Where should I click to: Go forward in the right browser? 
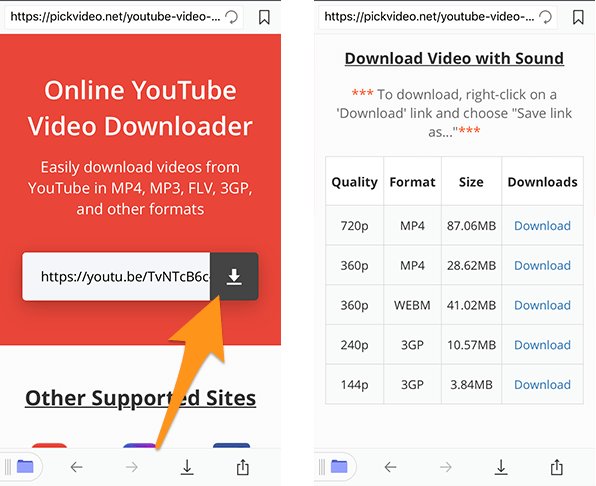(446, 467)
